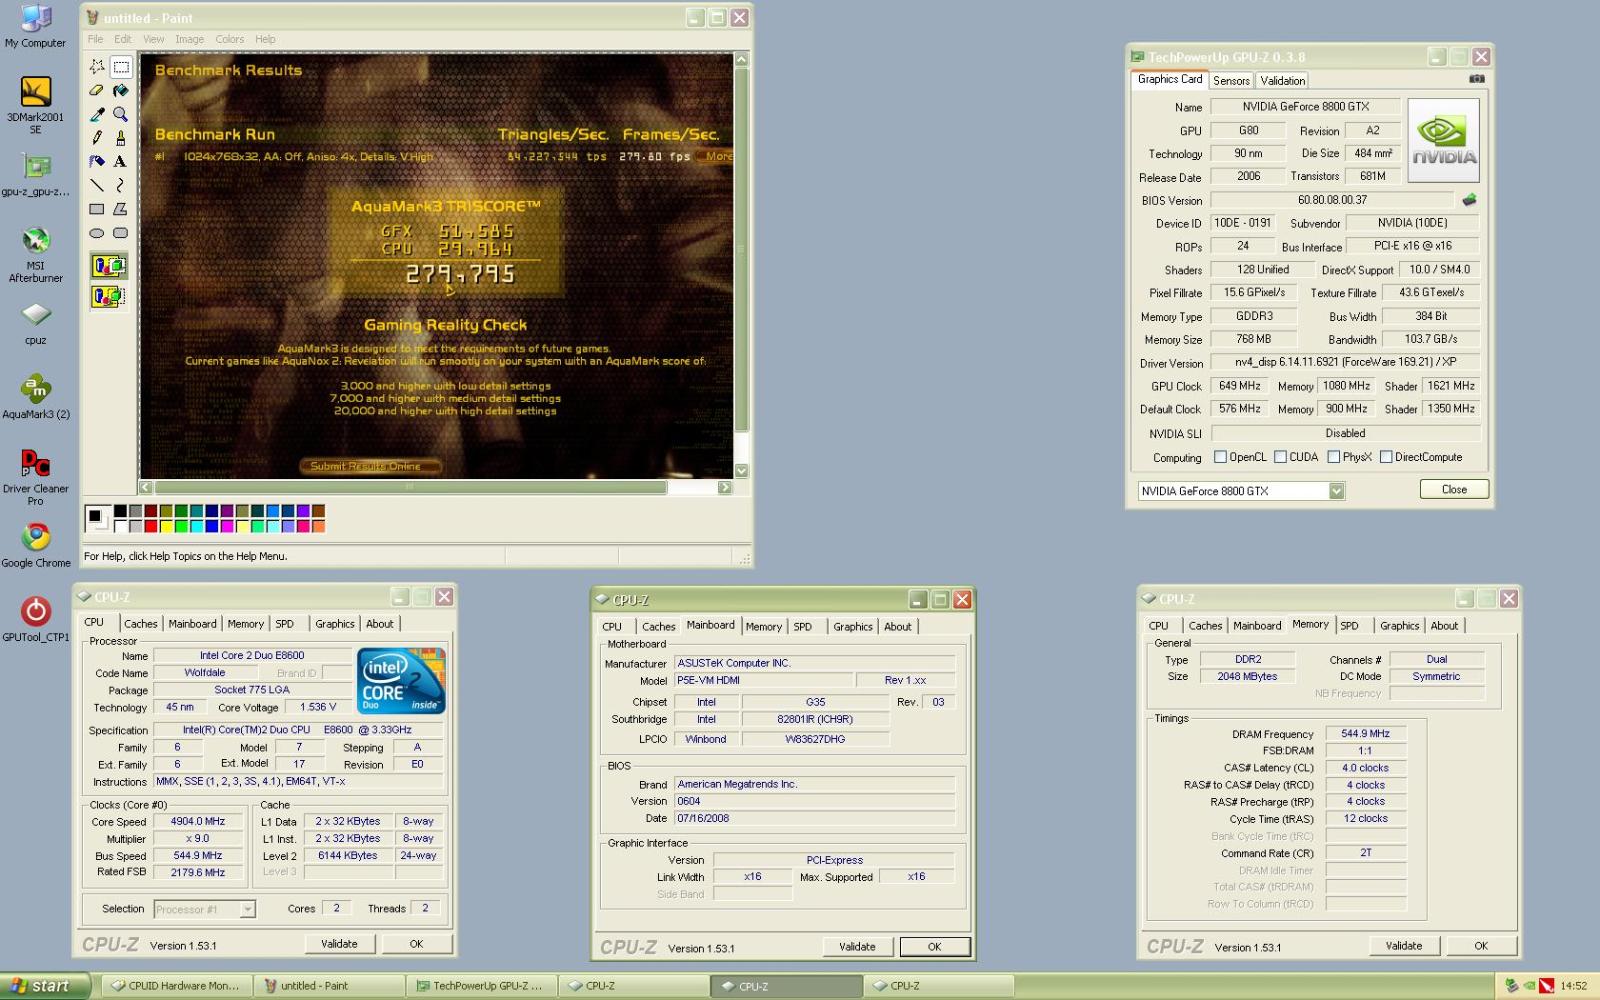Click the GPU-Z BIOS save chip icon
The image size is (1600, 1000).
pyautogui.click(x=1469, y=200)
